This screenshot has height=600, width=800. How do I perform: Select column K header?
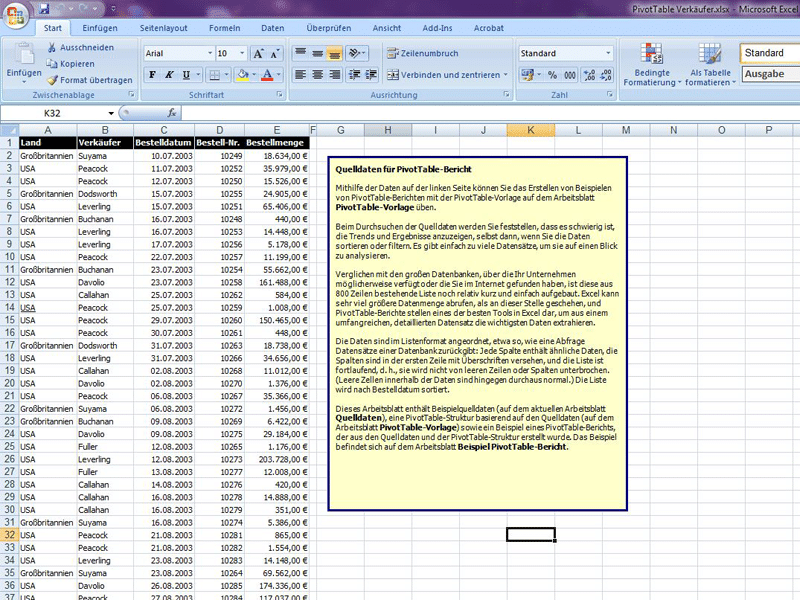(x=531, y=130)
